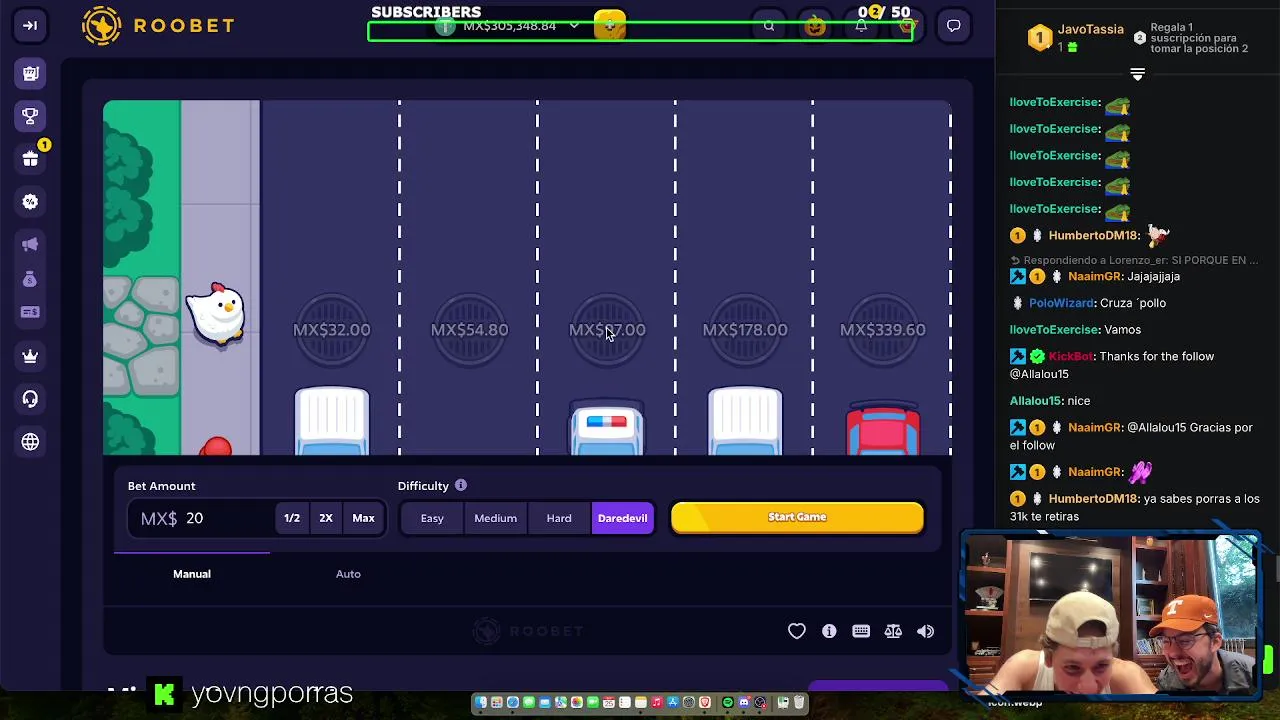This screenshot has height=720, width=1280.
Task: Open the trophy icon in sidebar
Action: (x=30, y=116)
